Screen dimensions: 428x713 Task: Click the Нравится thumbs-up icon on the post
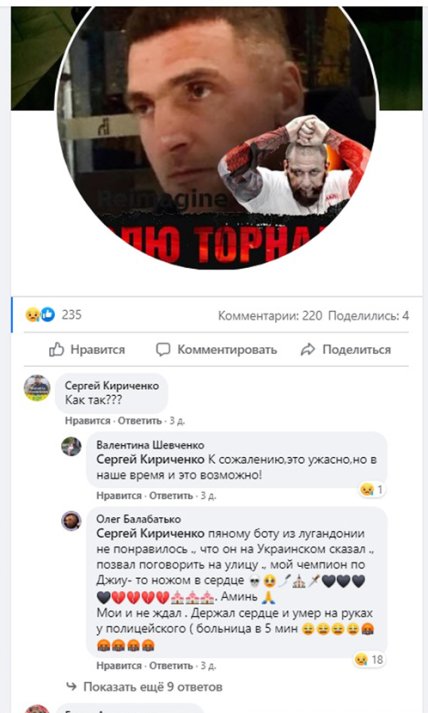[x=56, y=350]
